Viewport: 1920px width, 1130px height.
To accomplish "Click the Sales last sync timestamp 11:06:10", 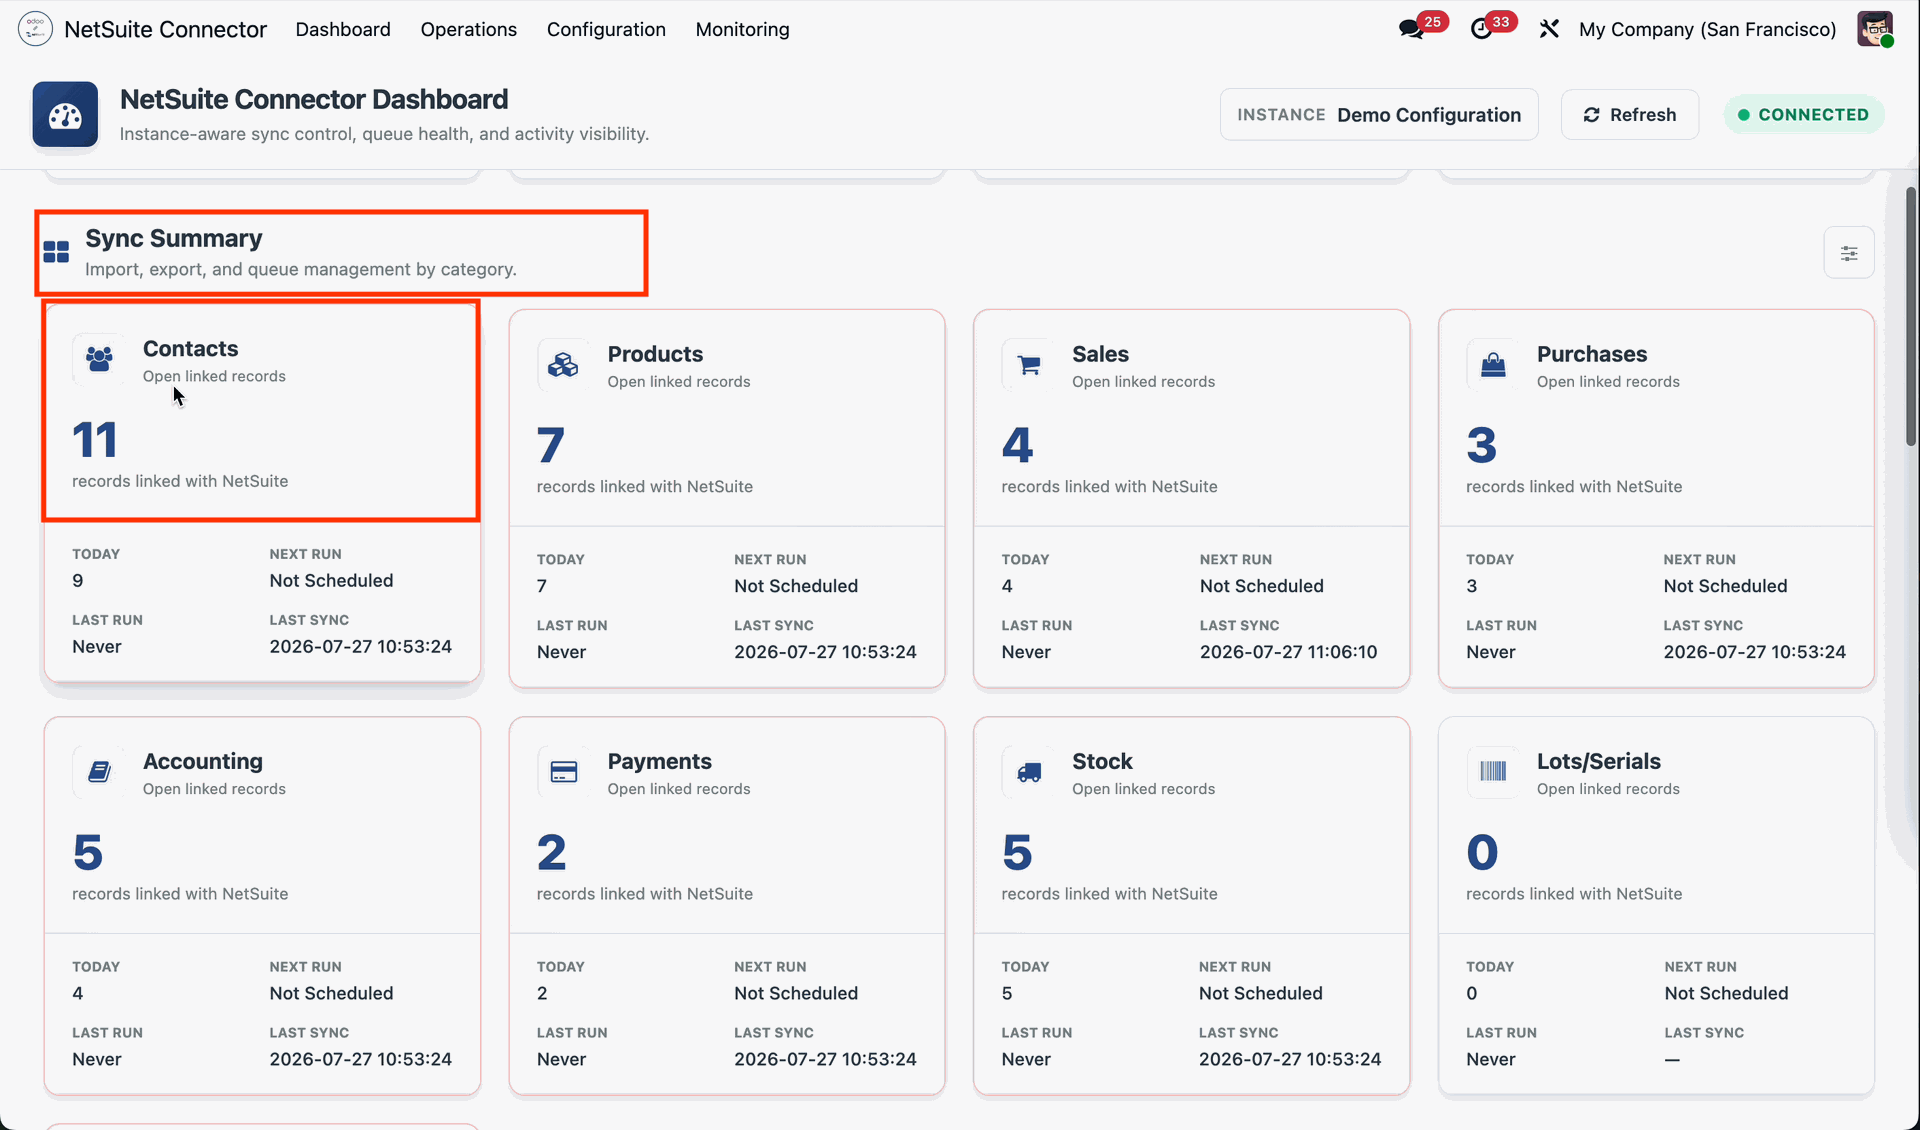I will pyautogui.click(x=1288, y=652).
